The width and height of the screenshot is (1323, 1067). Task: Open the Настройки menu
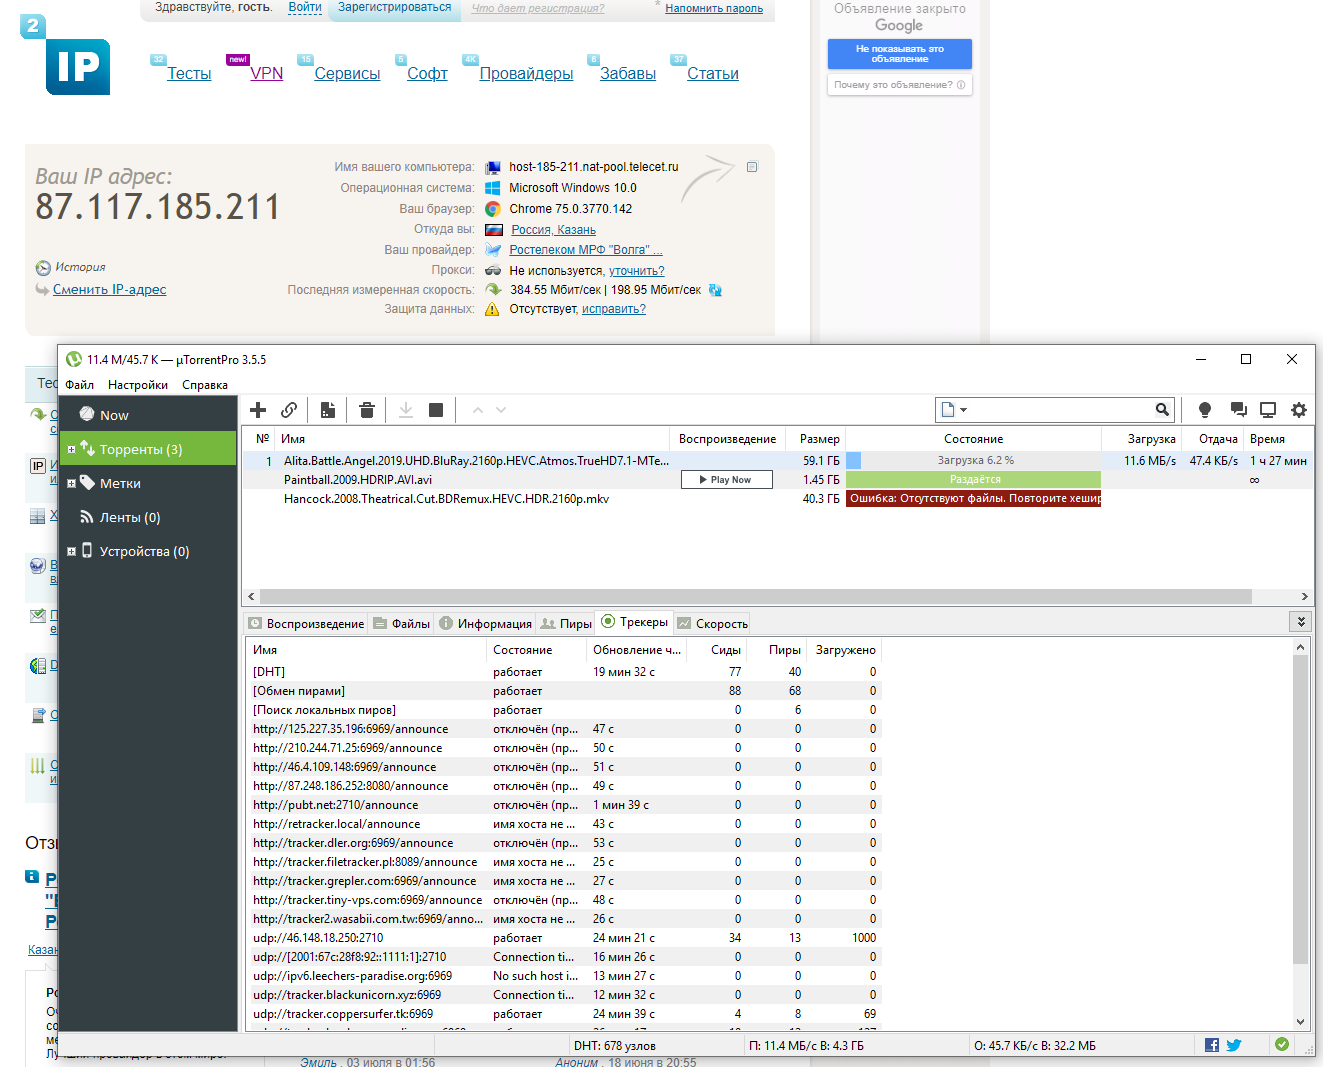tap(138, 385)
